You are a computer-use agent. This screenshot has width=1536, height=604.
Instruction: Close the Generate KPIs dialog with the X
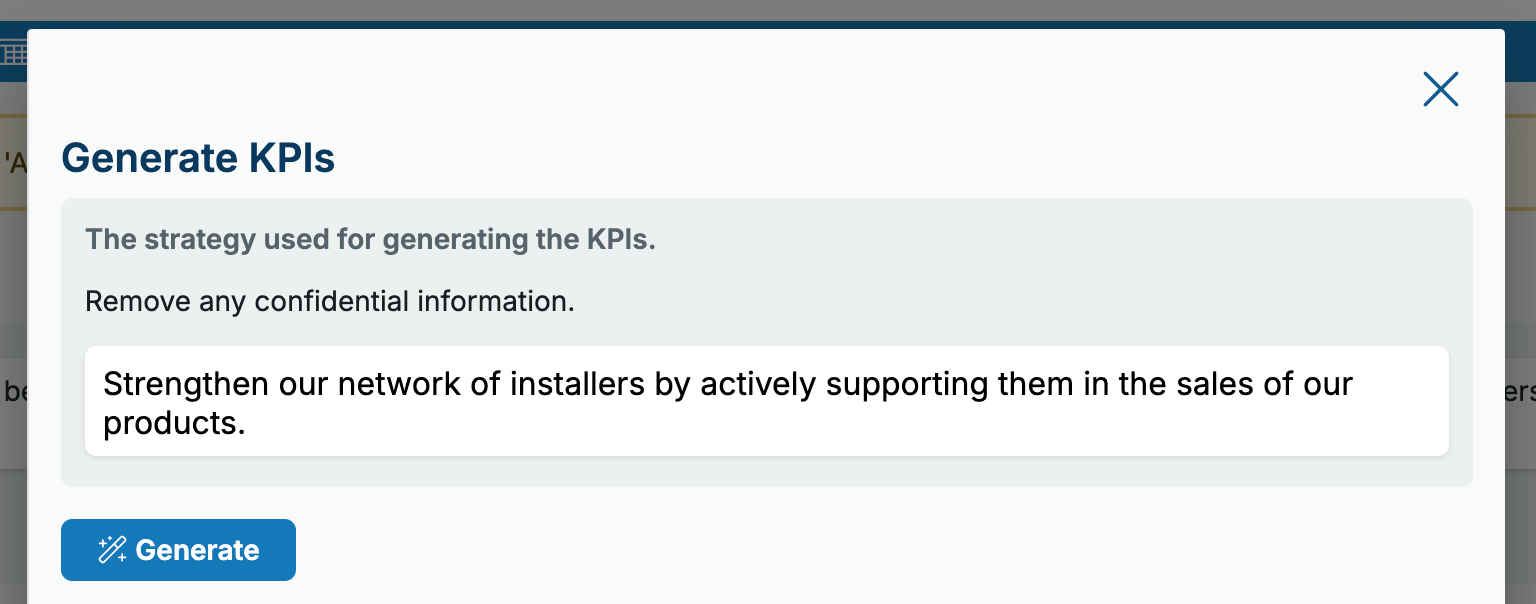click(1440, 89)
